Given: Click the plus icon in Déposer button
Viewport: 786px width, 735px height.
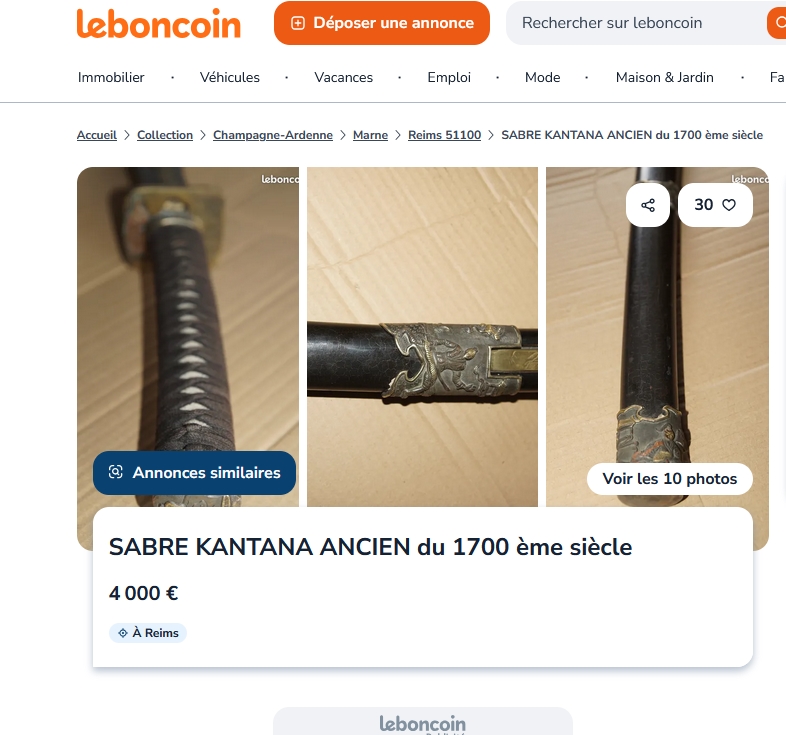Looking at the screenshot, I should click(x=298, y=23).
